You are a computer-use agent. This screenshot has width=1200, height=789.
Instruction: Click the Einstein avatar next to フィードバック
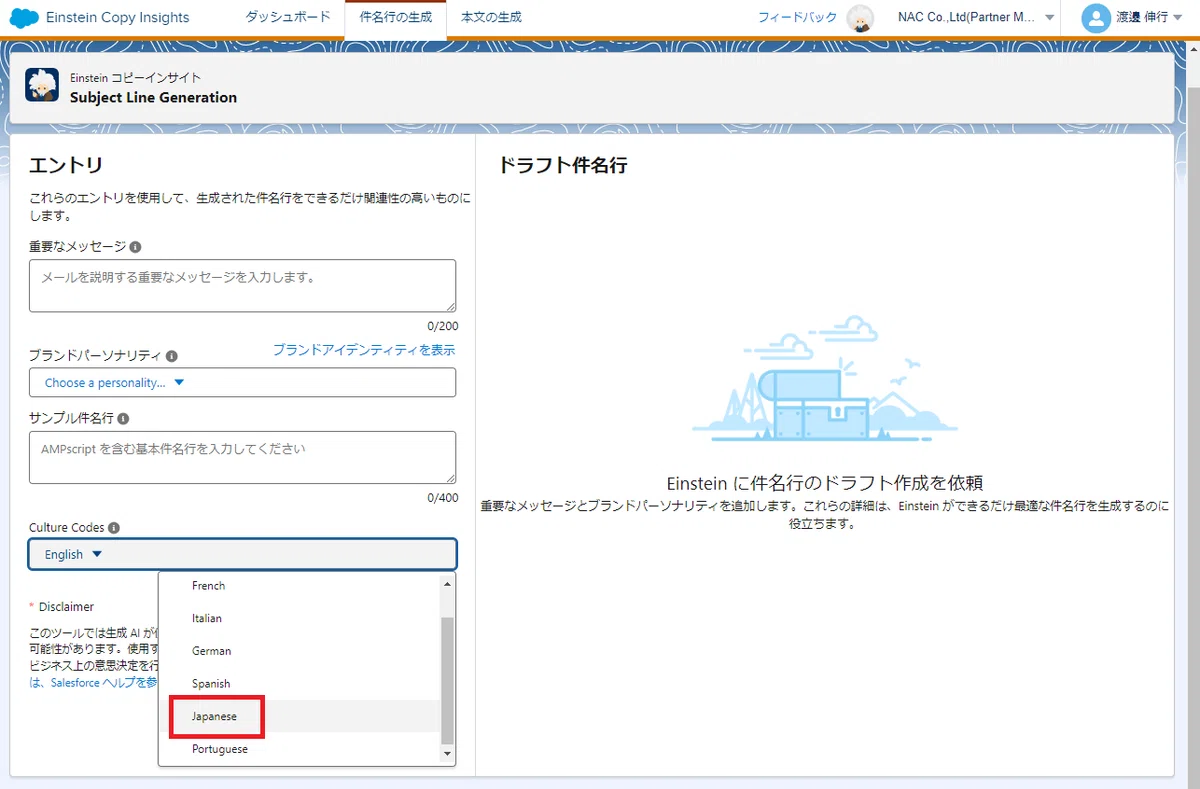pos(860,18)
